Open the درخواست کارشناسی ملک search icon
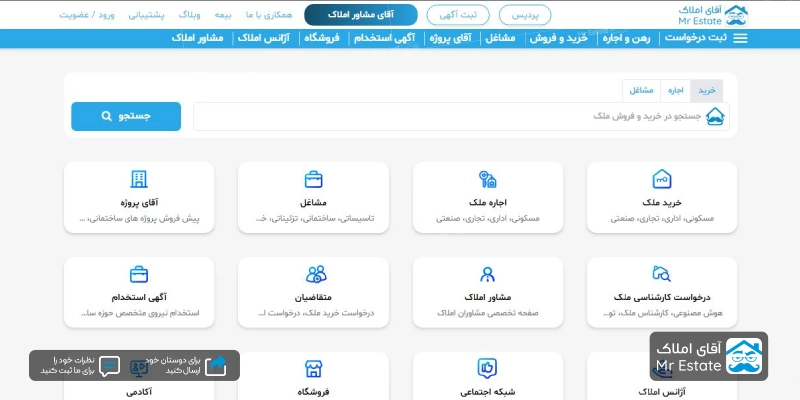 pos(662,274)
